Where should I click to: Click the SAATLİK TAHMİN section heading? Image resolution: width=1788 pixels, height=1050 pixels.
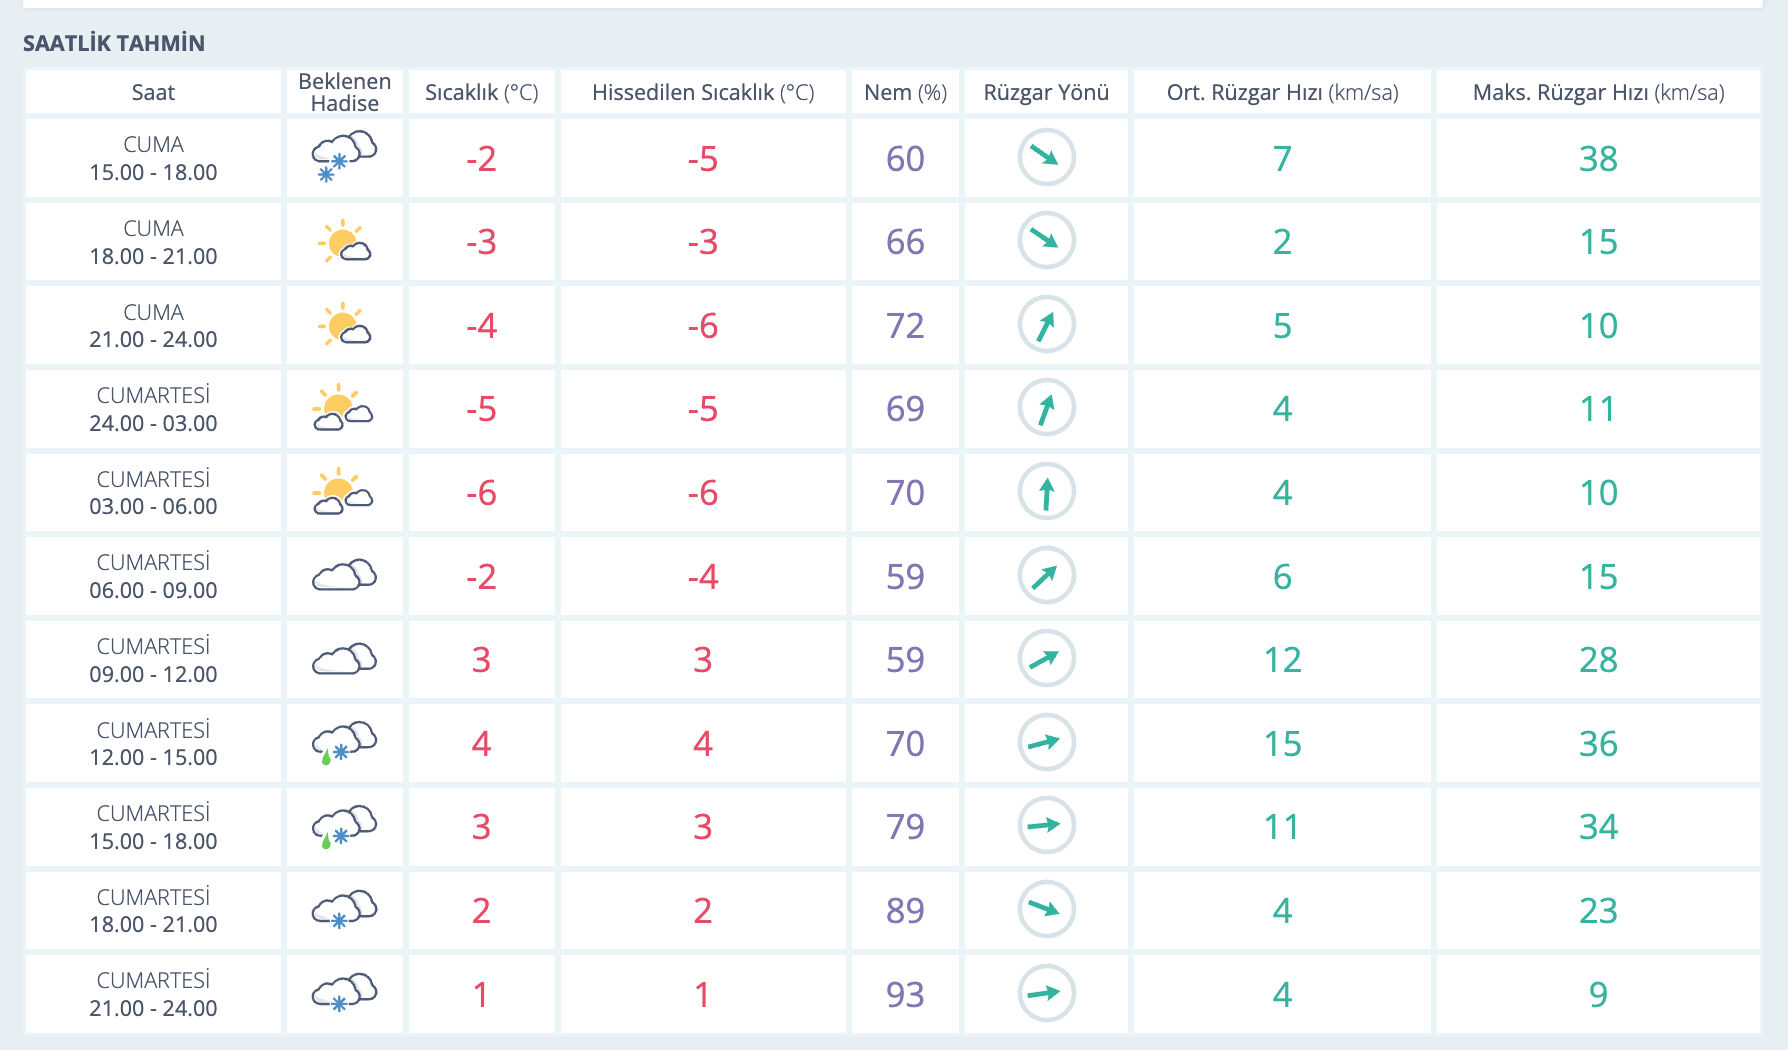tap(114, 43)
